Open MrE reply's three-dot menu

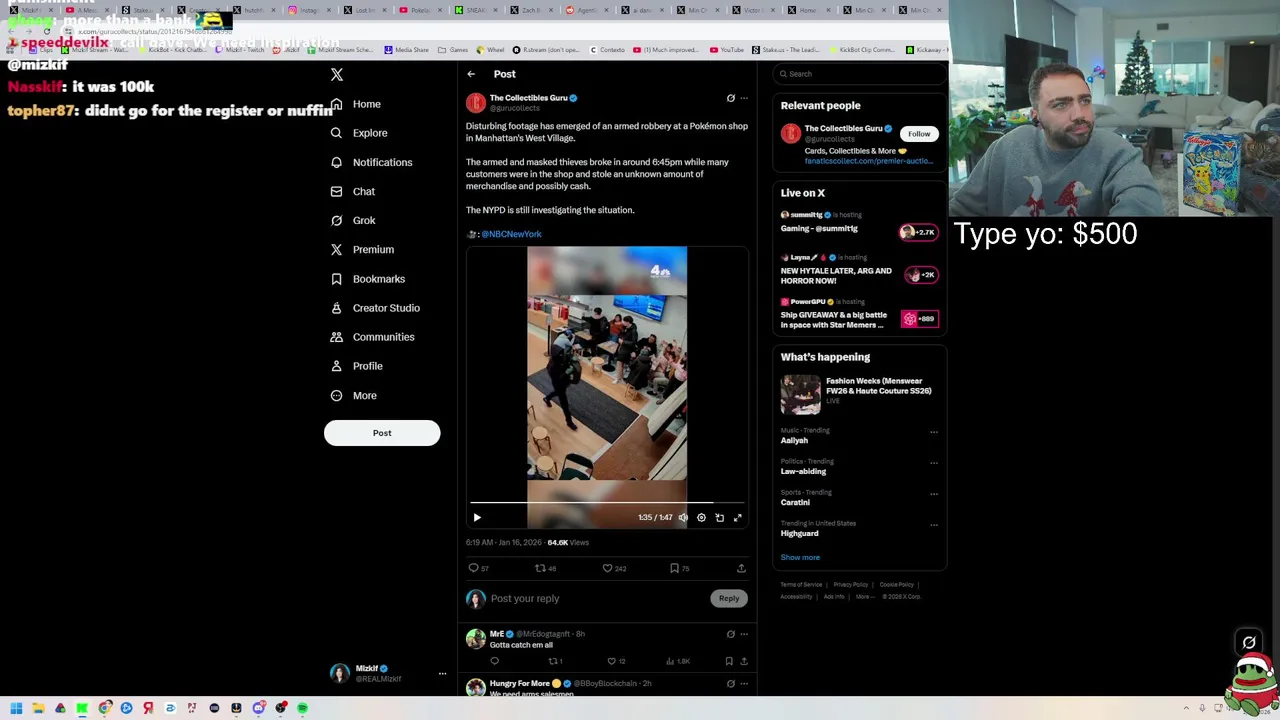pyautogui.click(x=743, y=634)
